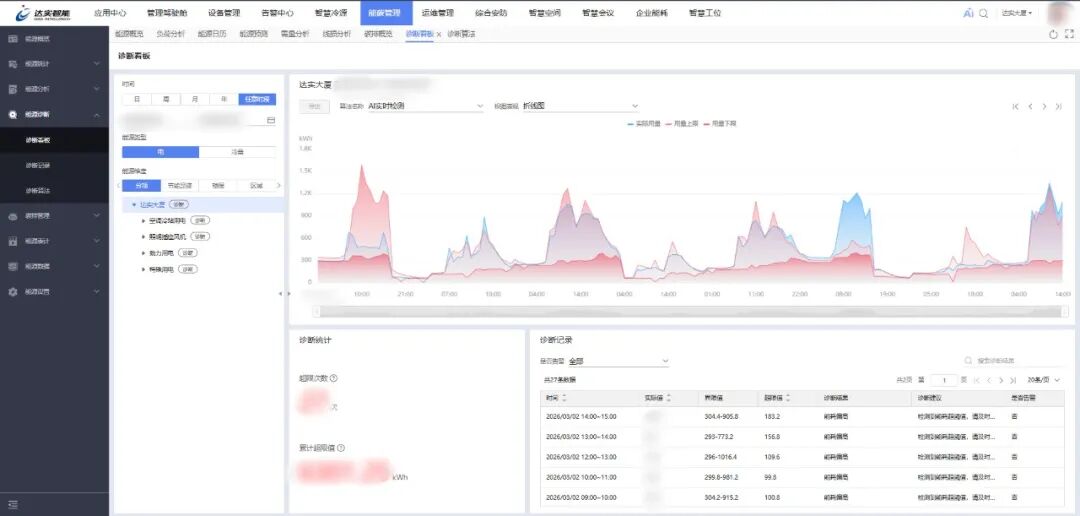Click help icon next to 累计超限值
This screenshot has width=1080, height=516.
[342, 448]
